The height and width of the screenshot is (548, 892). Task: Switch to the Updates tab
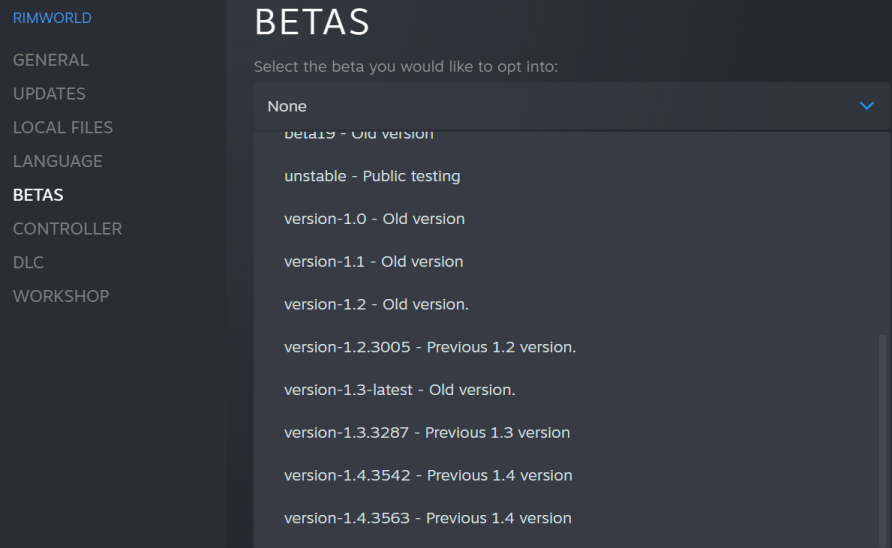[49, 94]
